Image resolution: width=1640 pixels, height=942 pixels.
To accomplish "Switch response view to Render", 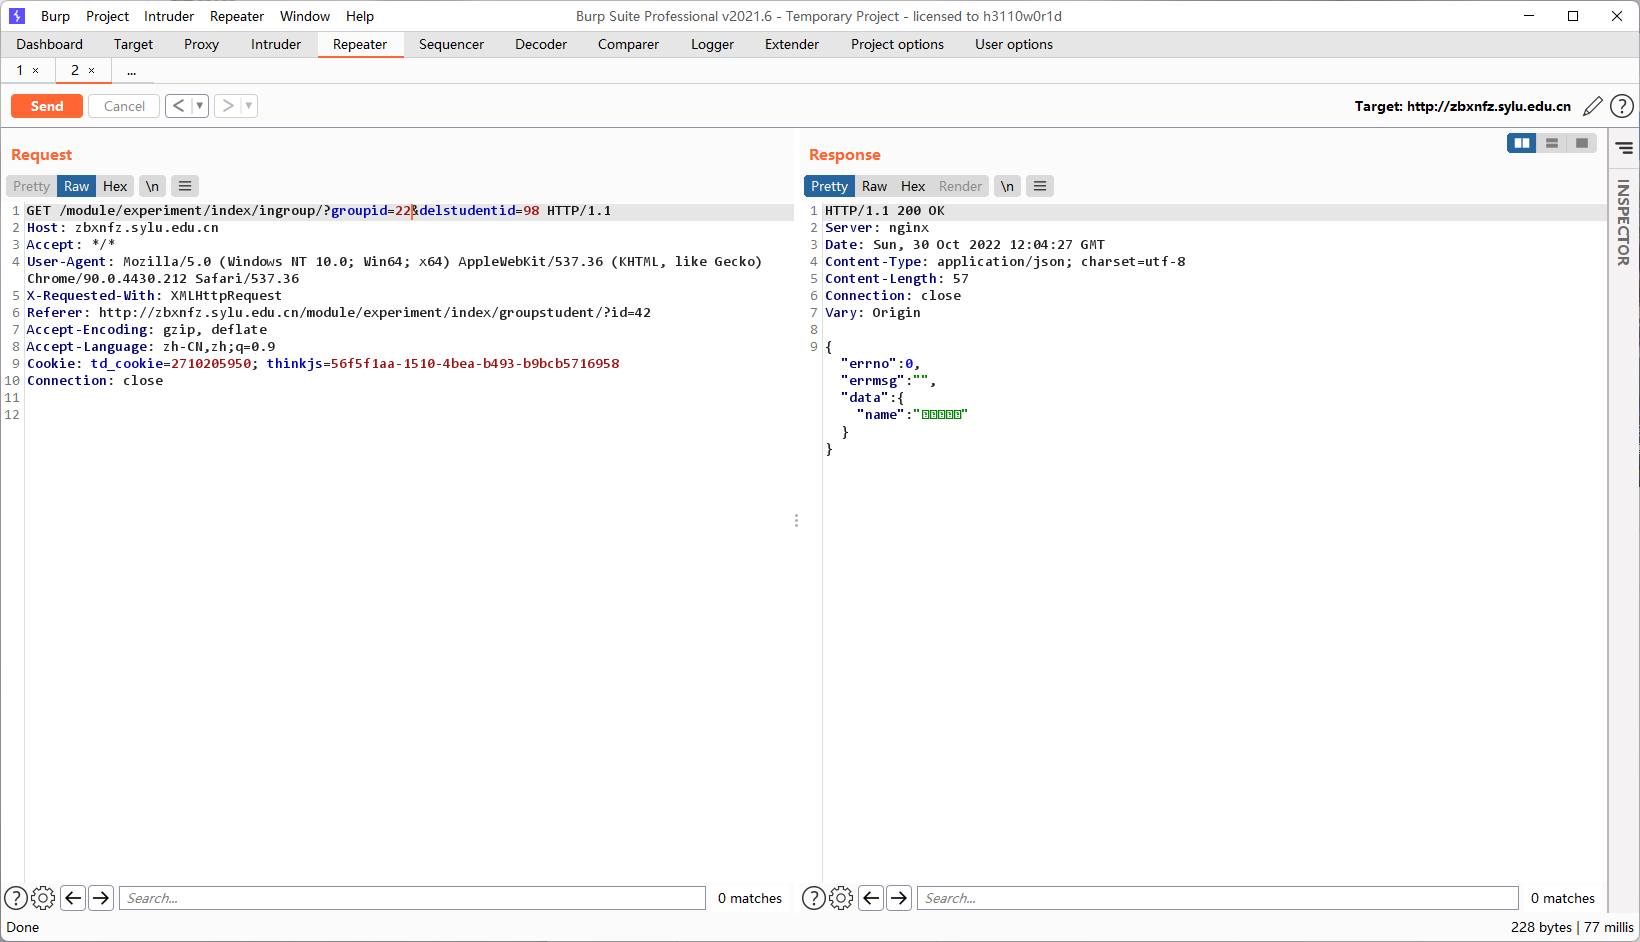I will pyautogui.click(x=960, y=186).
